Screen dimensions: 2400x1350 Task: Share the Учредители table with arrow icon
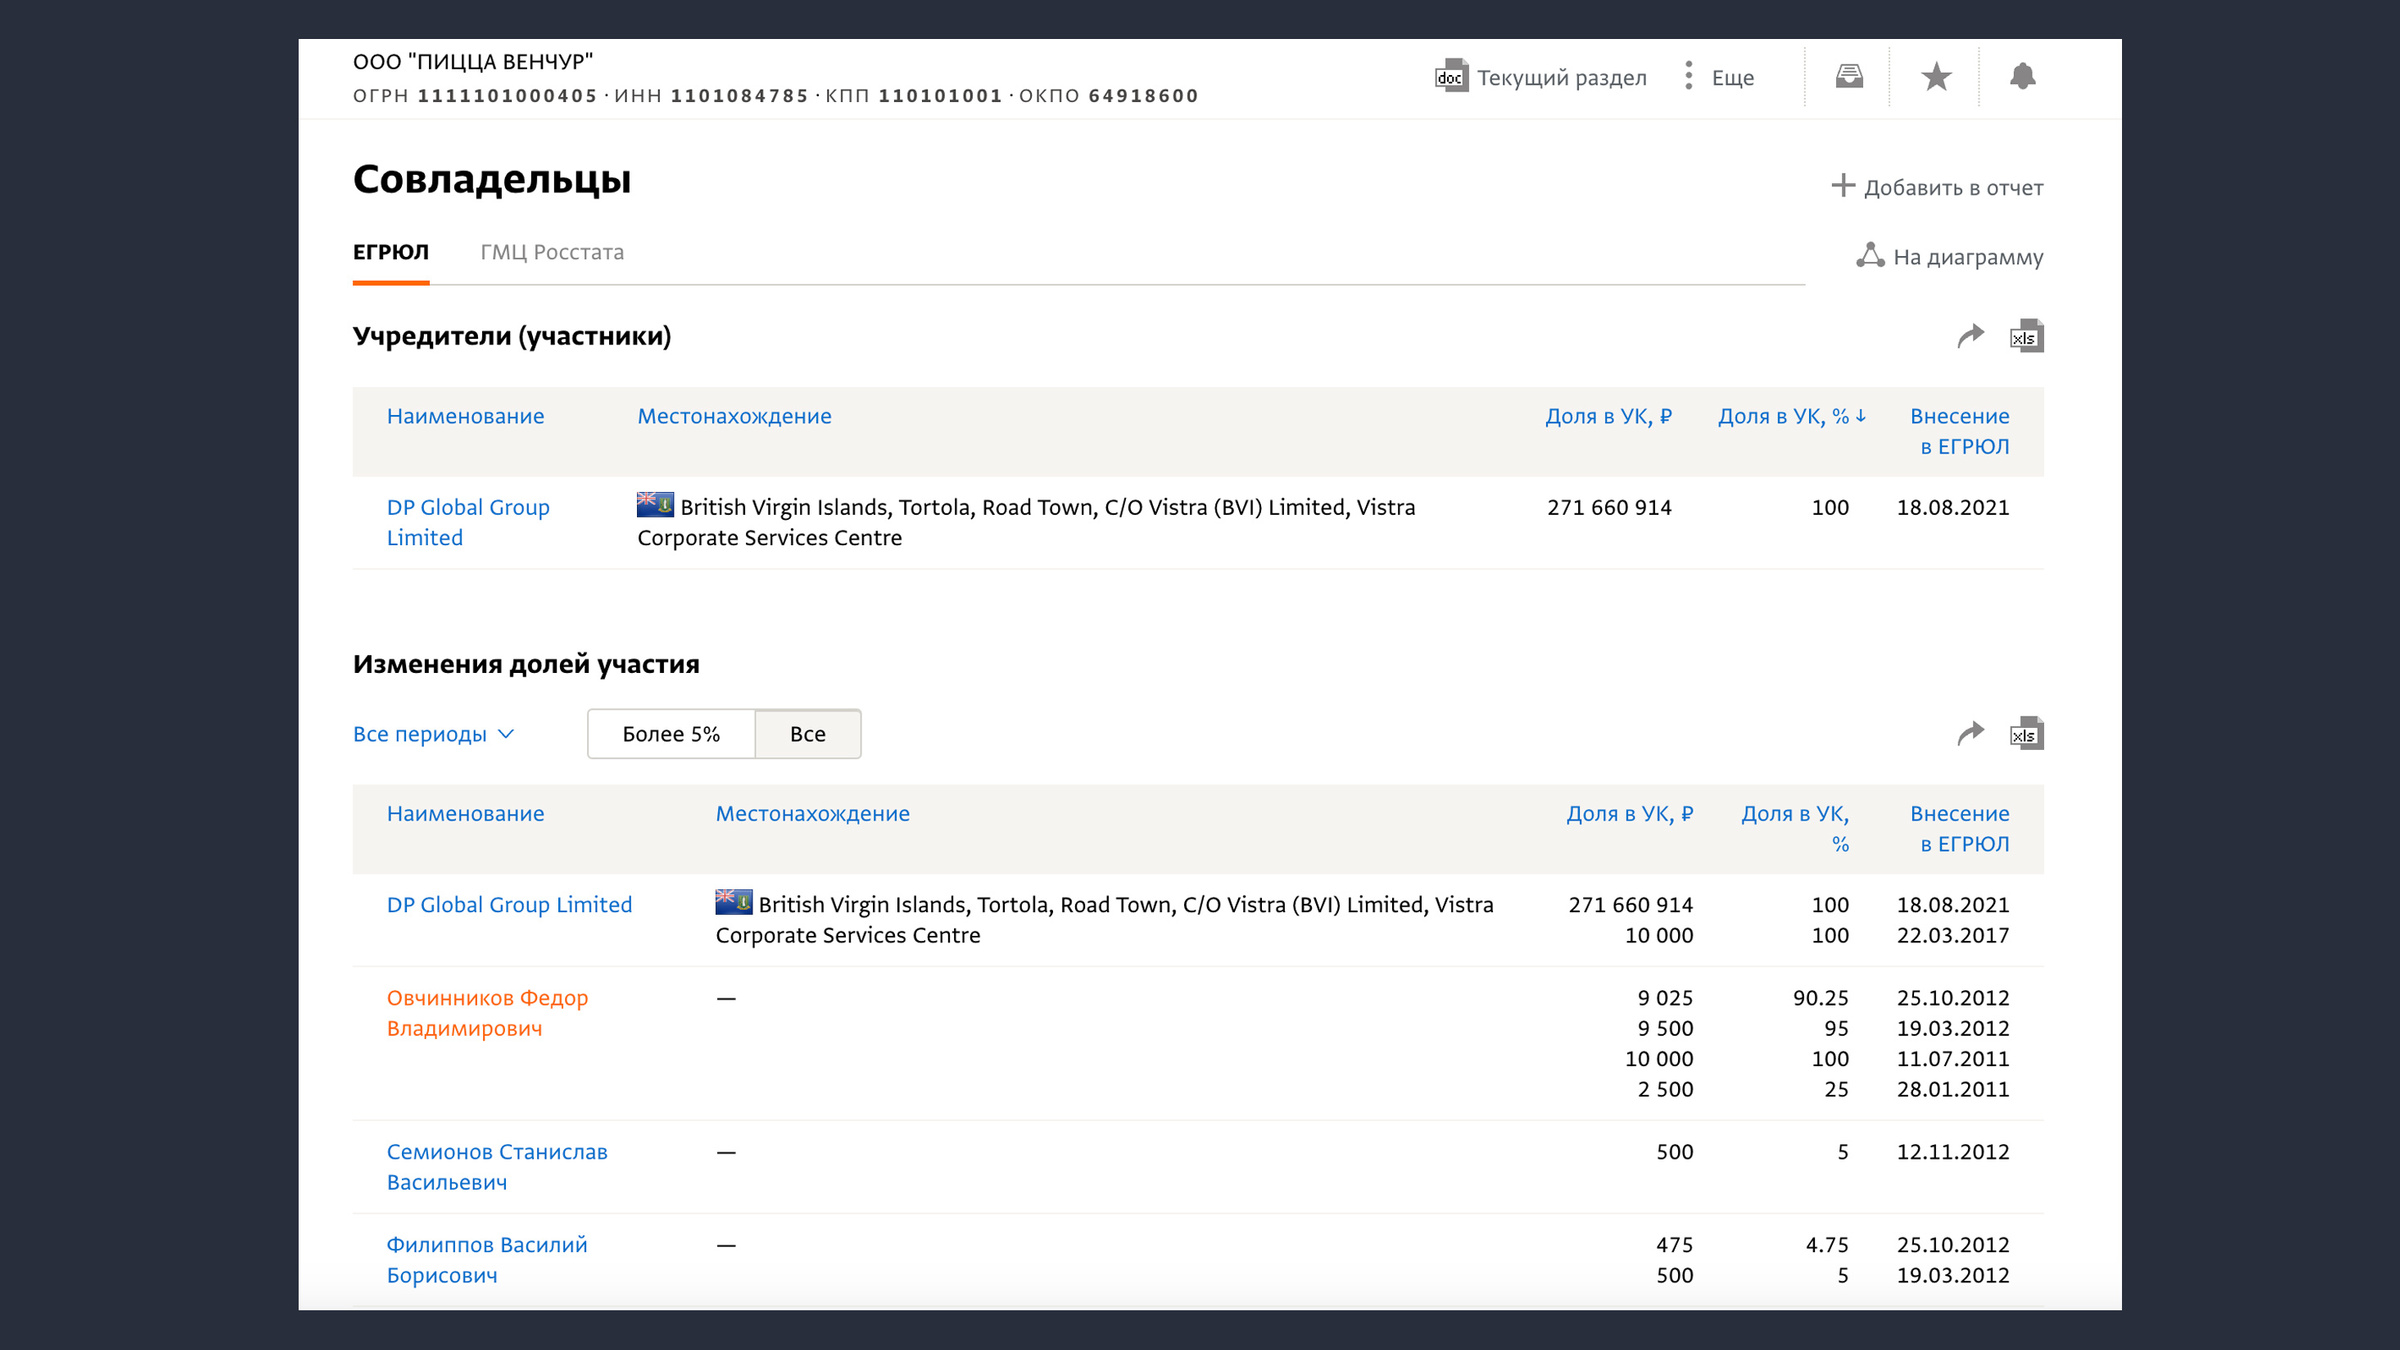click(1970, 336)
